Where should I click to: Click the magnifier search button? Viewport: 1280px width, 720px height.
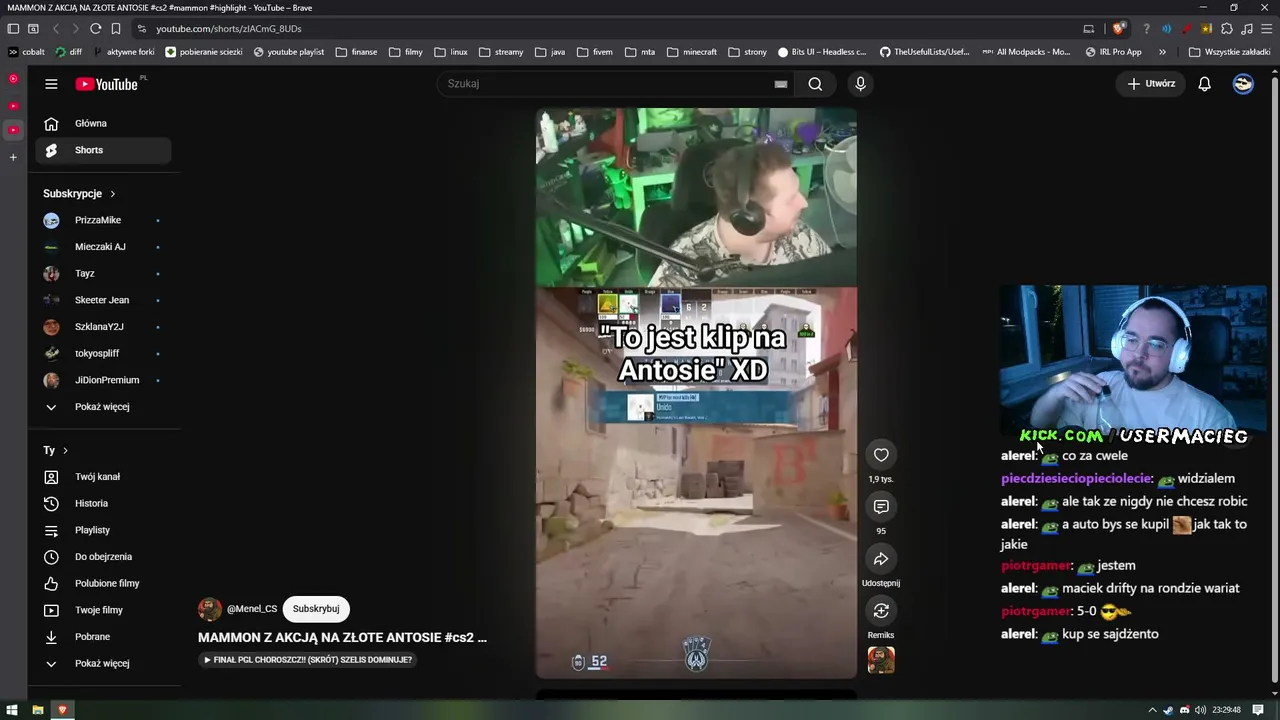pos(815,84)
